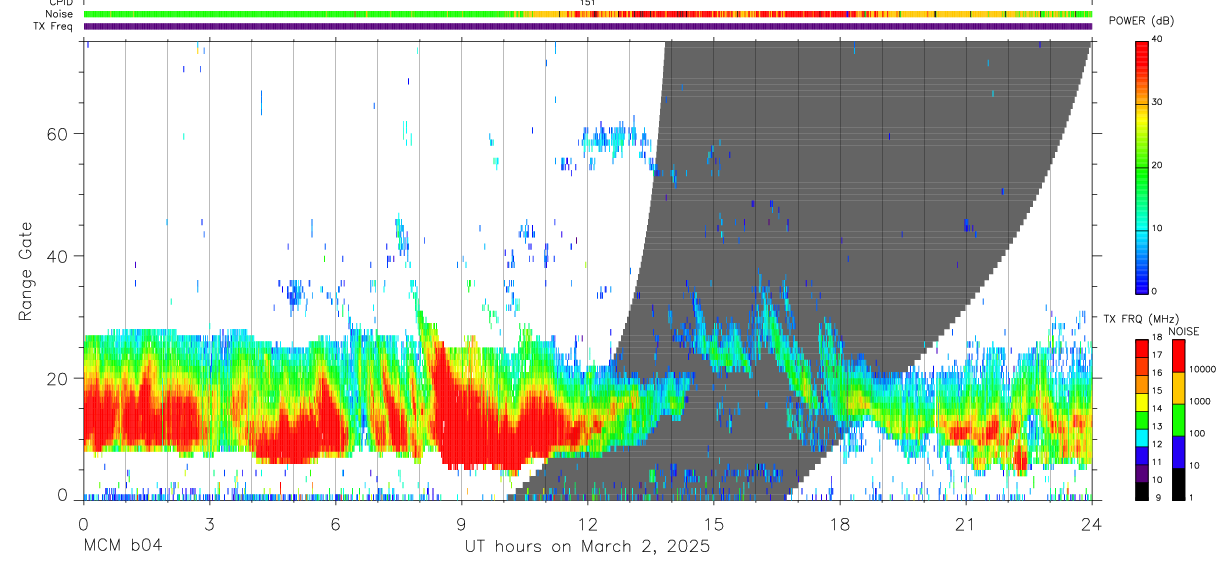The height and width of the screenshot is (567, 1228).
Task: Click the 'POWER (dB)' colorbar title
Action: click(1142, 21)
